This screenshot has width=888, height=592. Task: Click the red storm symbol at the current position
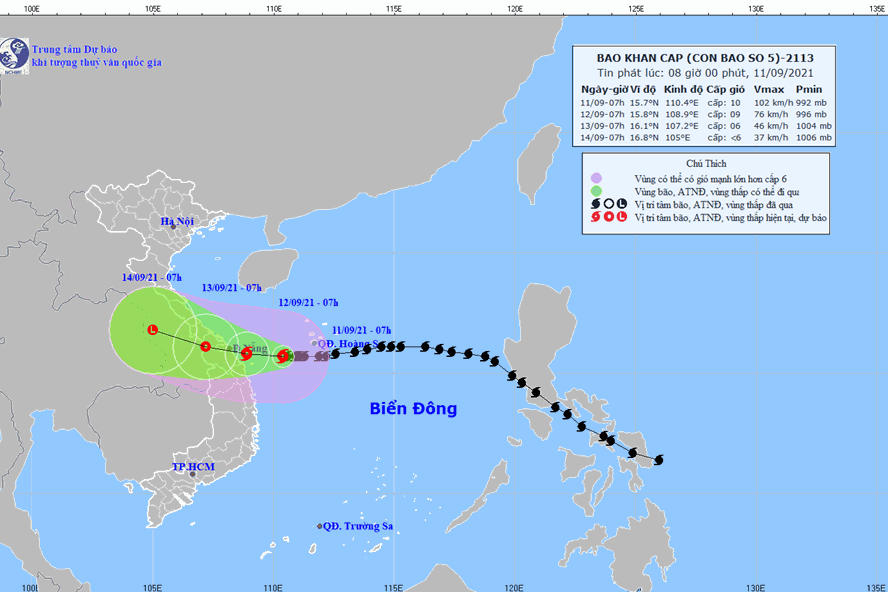coord(283,355)
